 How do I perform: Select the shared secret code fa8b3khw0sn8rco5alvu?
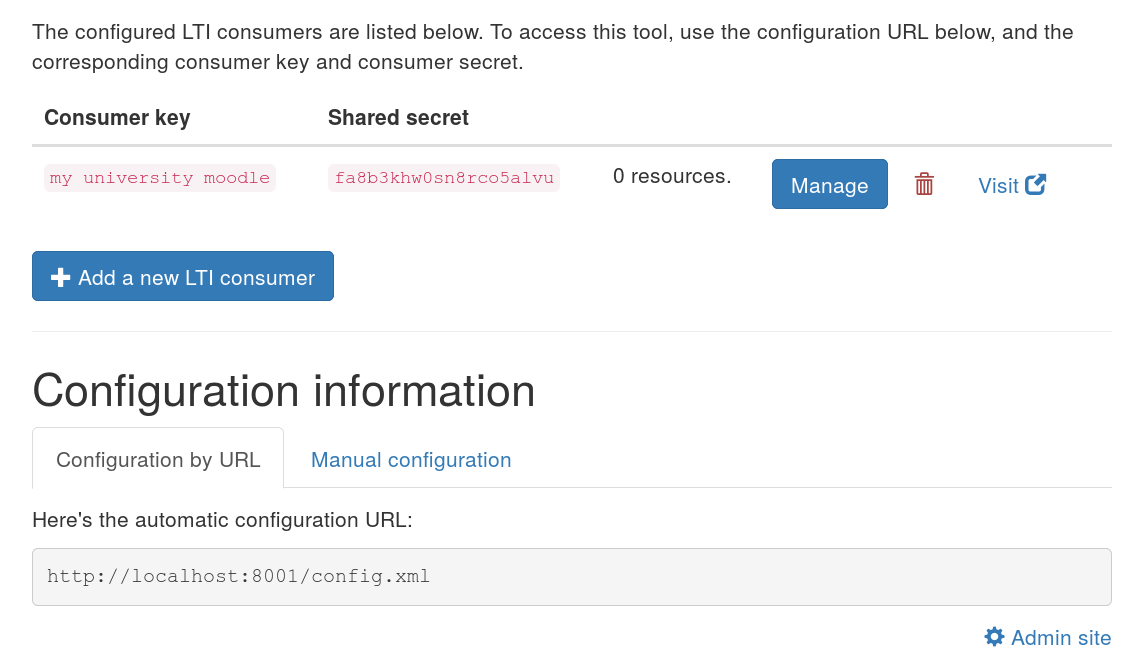pos(444,178)
